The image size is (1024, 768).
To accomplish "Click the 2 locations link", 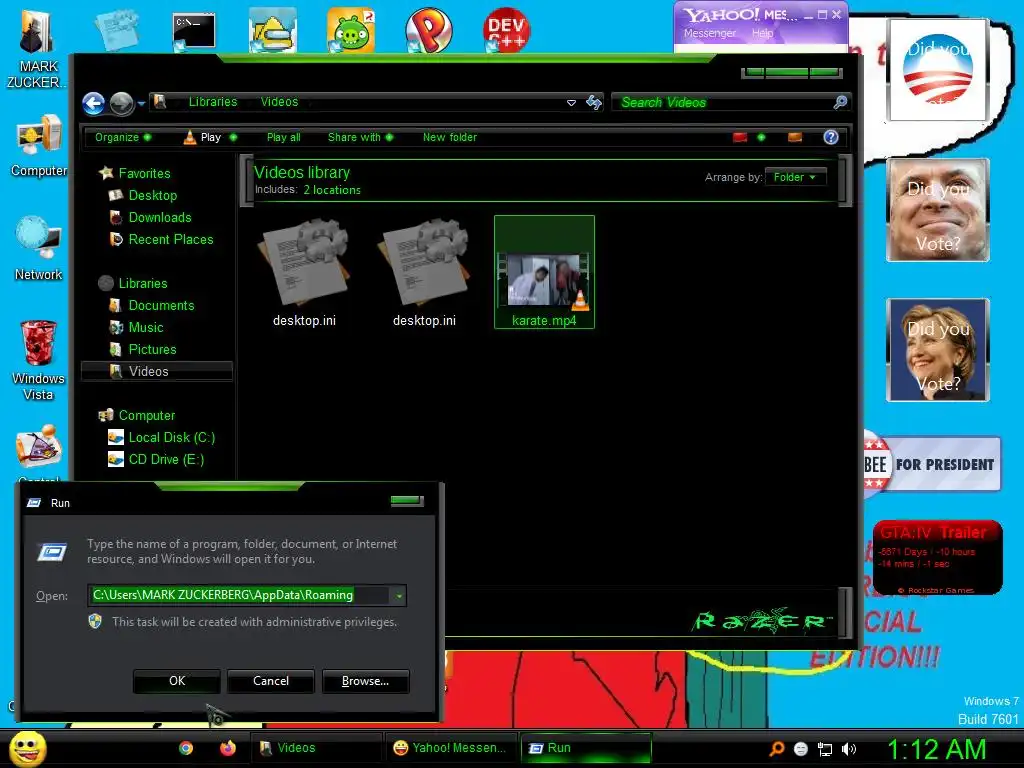I will point(332,190).
